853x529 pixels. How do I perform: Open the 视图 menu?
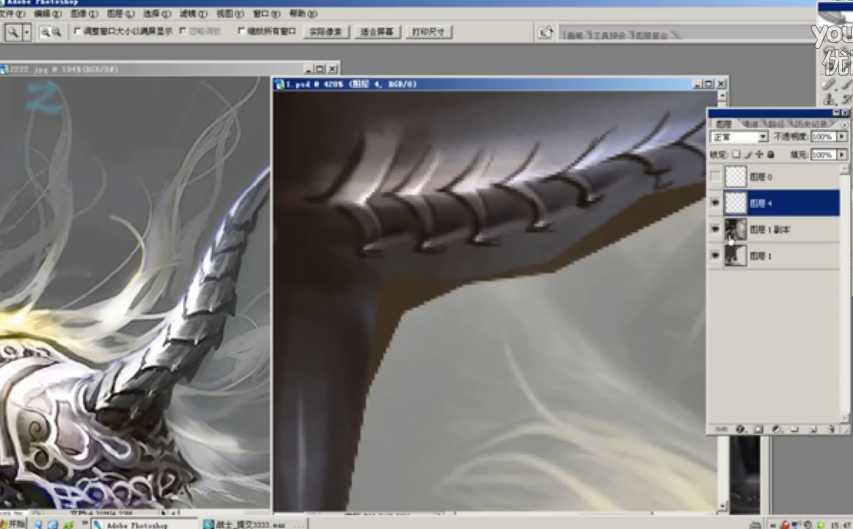pyautogui.click(x=230, y=14)
